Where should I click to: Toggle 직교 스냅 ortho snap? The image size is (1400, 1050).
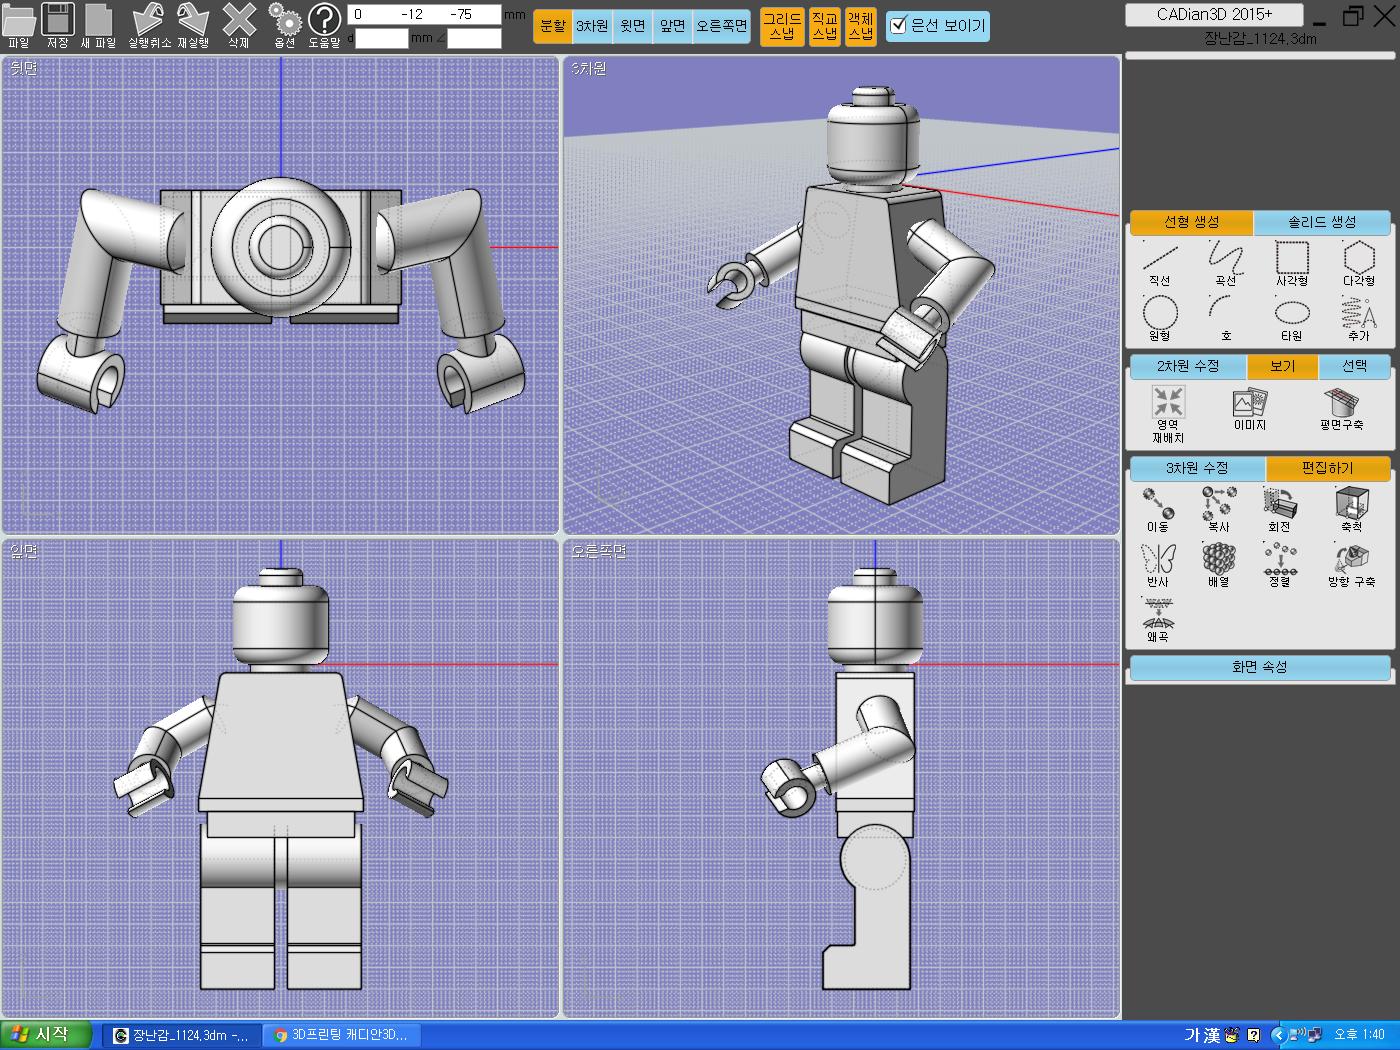coord(824,26)
